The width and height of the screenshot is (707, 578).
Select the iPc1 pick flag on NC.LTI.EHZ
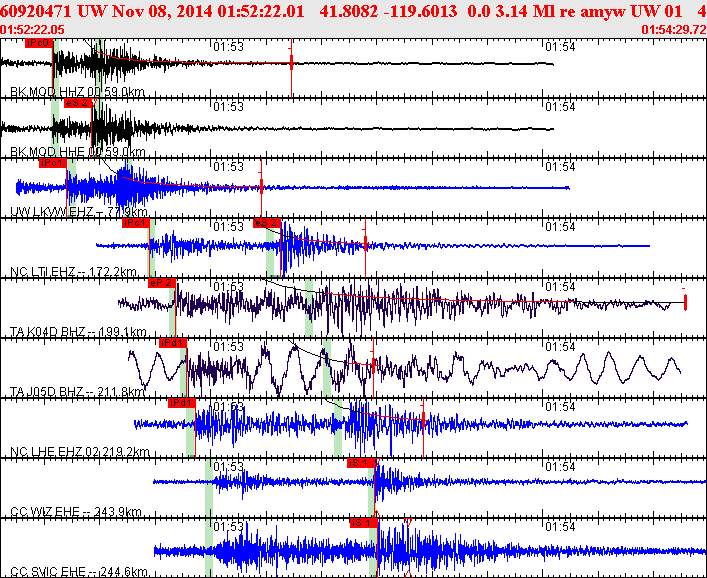tap(135, 223)
